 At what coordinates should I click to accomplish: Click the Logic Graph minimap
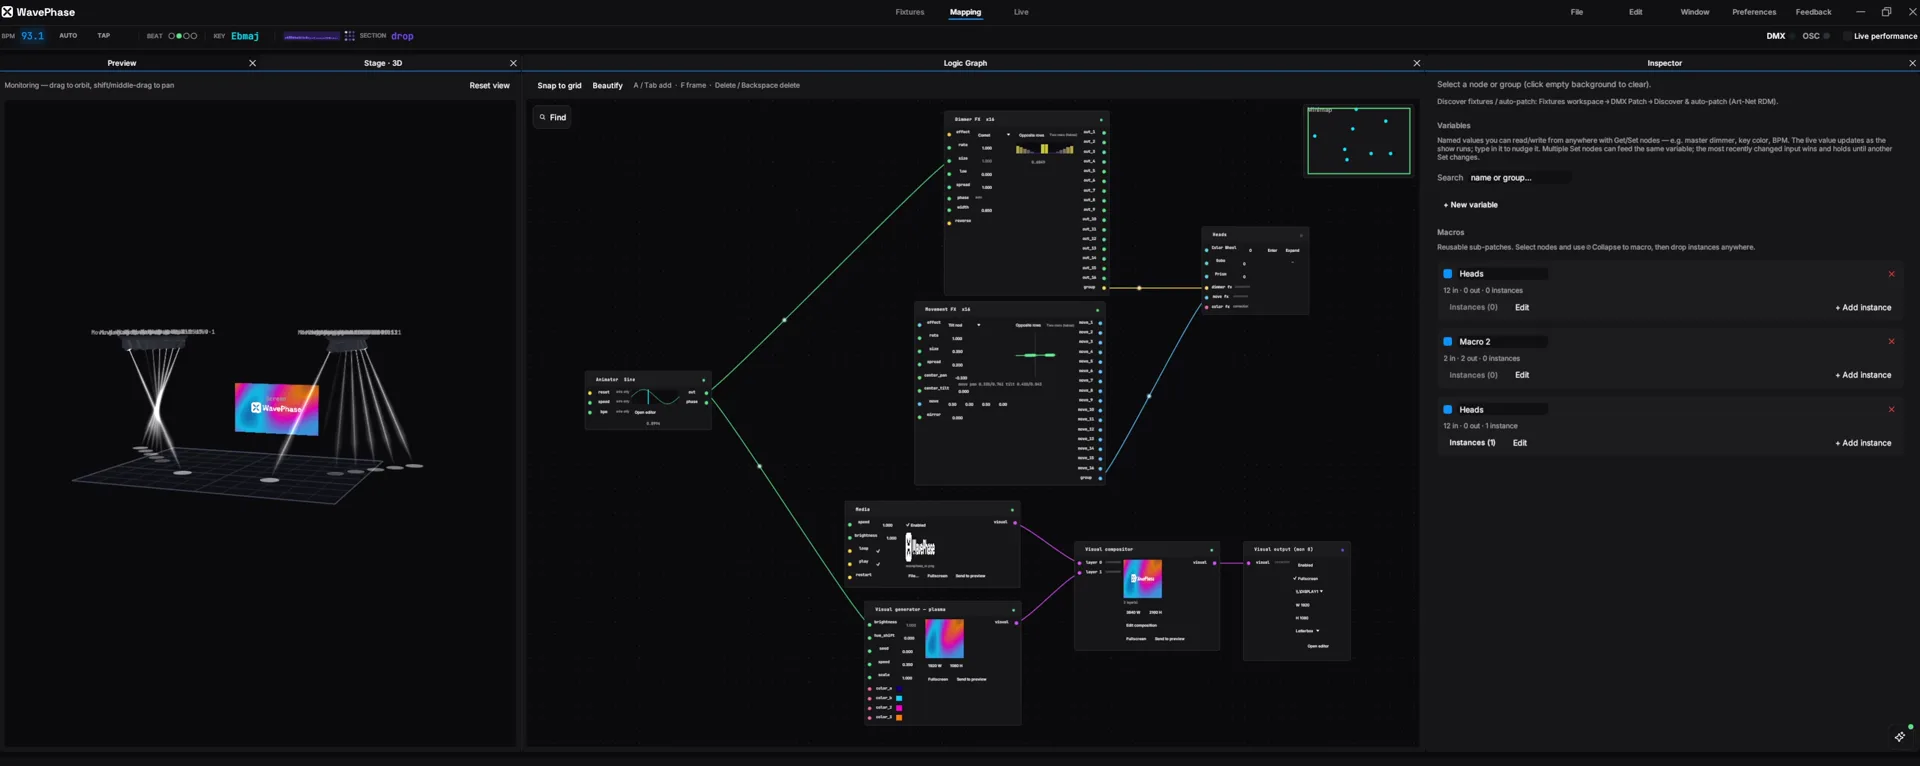coord(1358,140)
